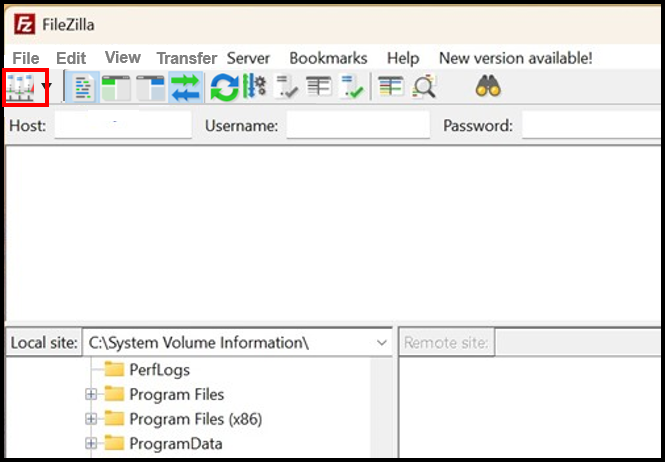Select the Program Files folder
Viewport: 665px width, 462px height.
[x=164, y=395]
